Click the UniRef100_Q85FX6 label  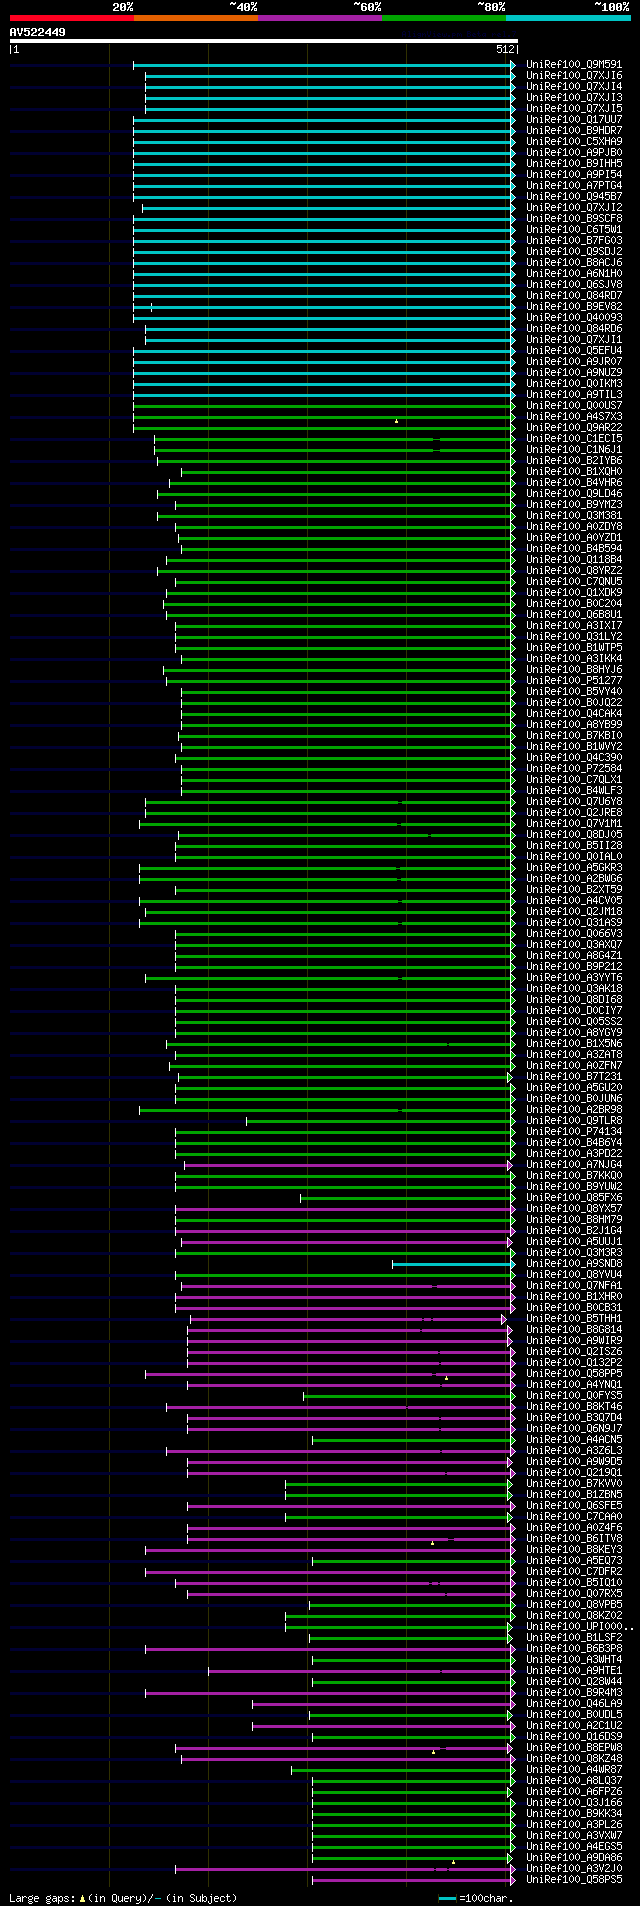[574, 1197]
